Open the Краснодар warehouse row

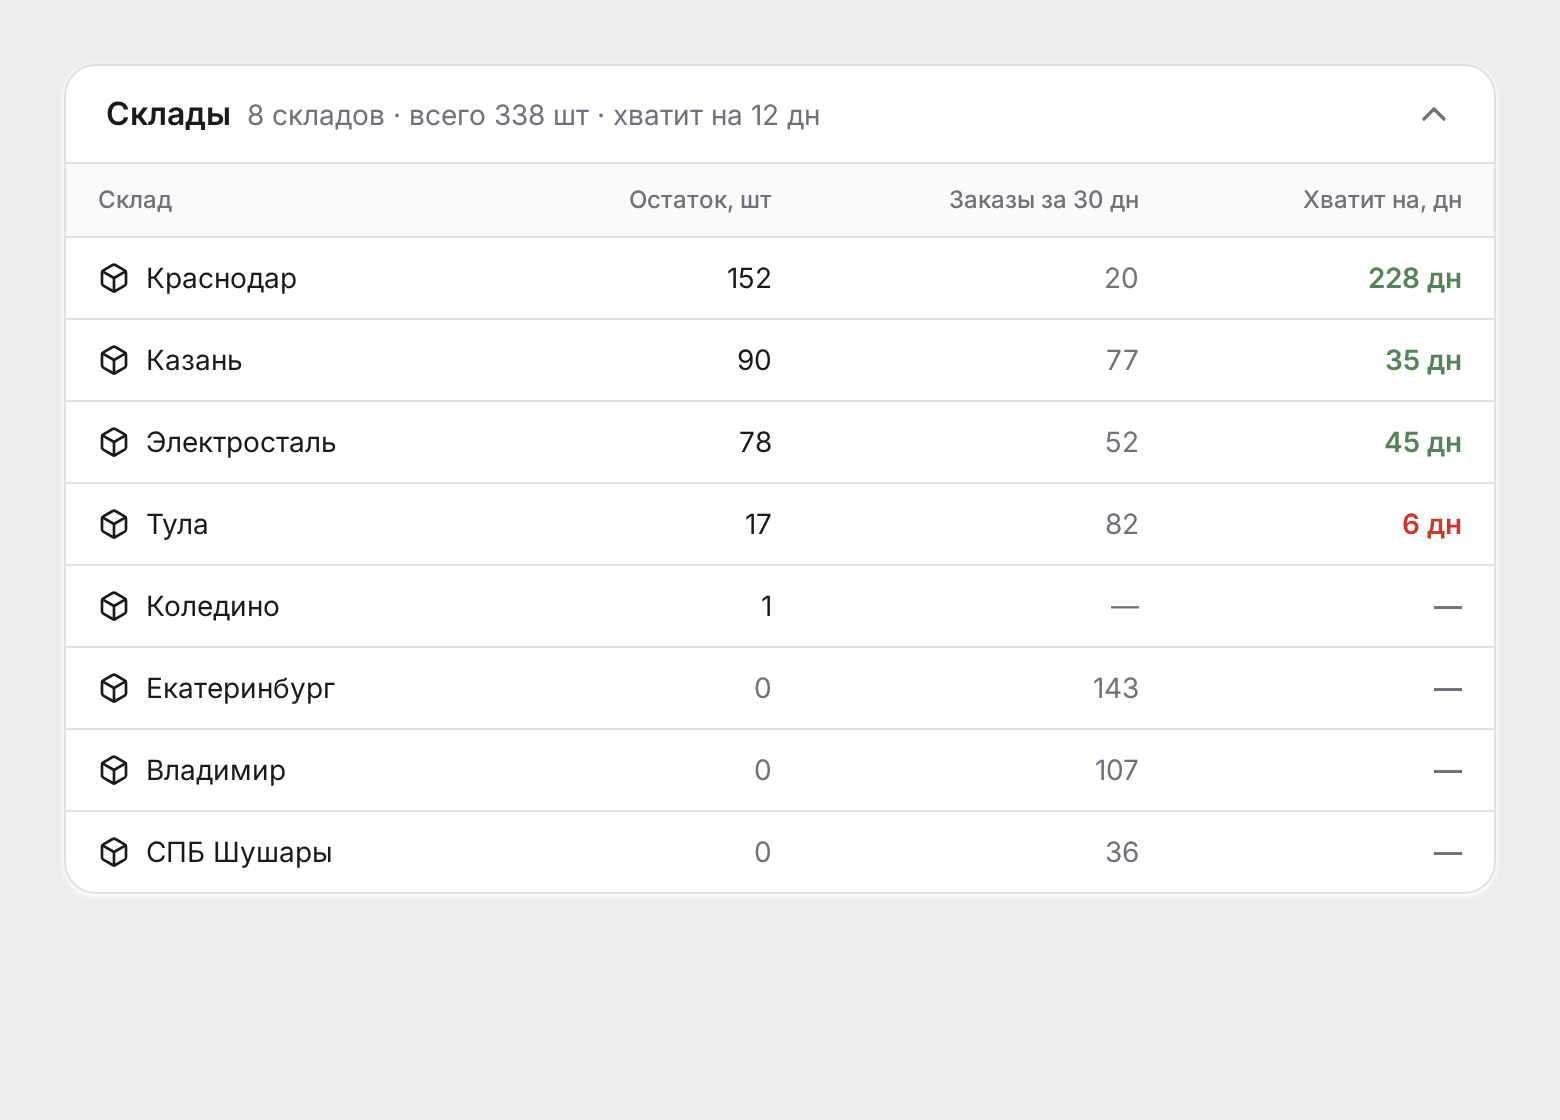point(780,278)
